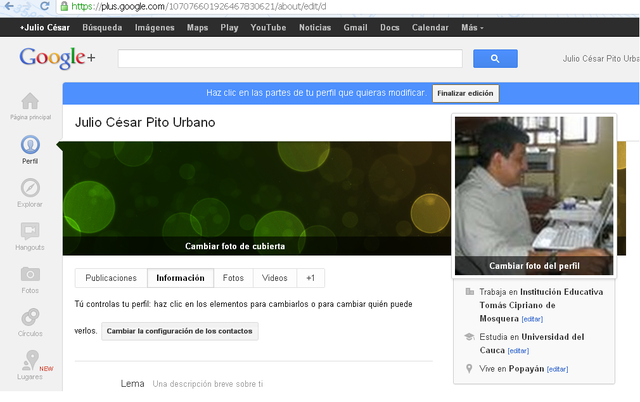Switch to the +1 tab
The width and height of the screenshot is (640, 402).
pos(311,278)
